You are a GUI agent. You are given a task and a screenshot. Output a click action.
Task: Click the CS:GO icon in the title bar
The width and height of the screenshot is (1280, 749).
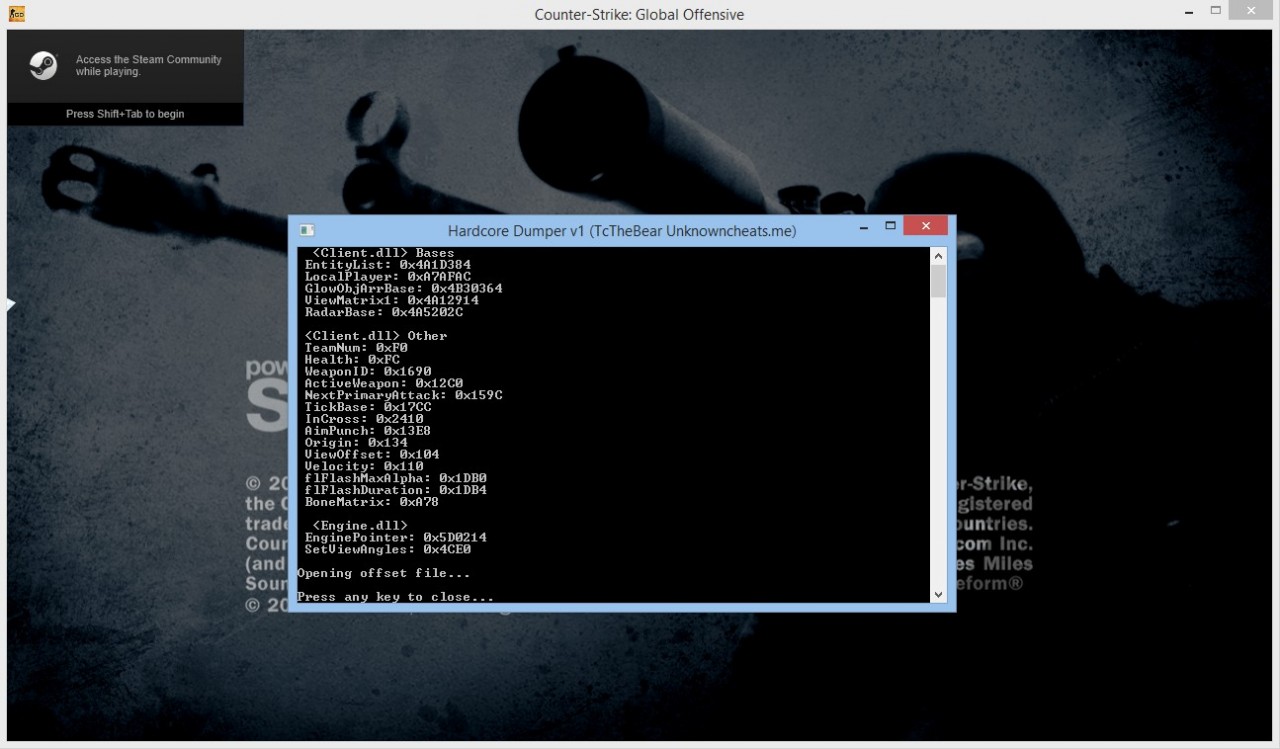(17, 14)
